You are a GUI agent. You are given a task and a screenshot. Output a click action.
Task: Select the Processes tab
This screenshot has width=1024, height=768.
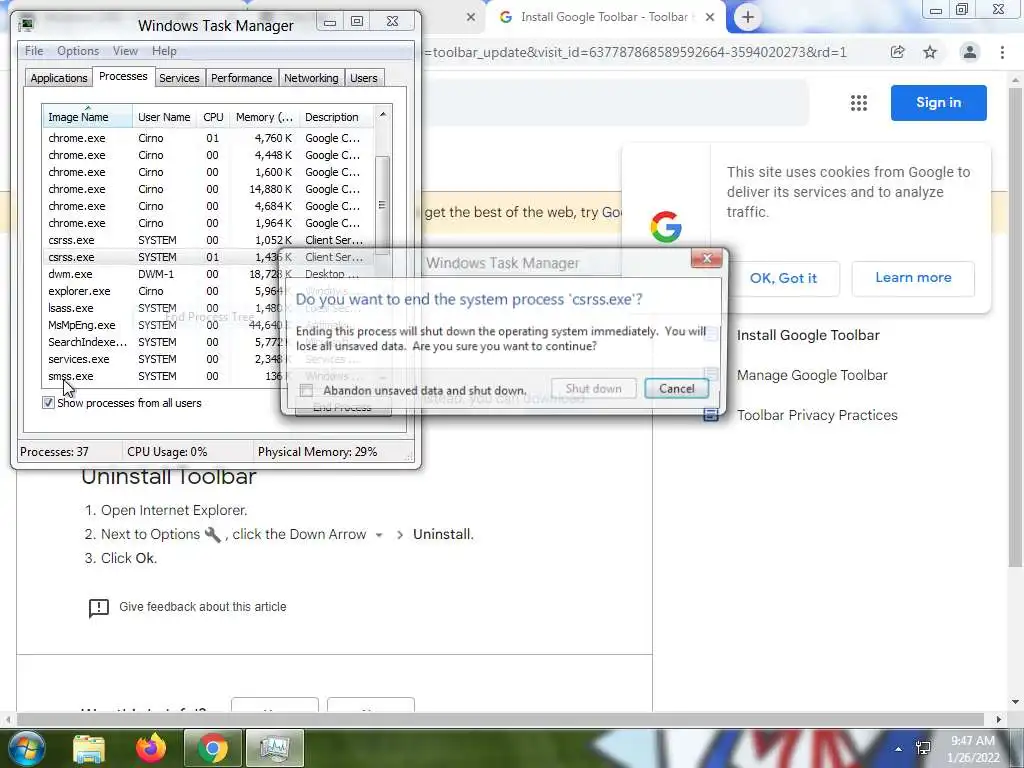123,76
